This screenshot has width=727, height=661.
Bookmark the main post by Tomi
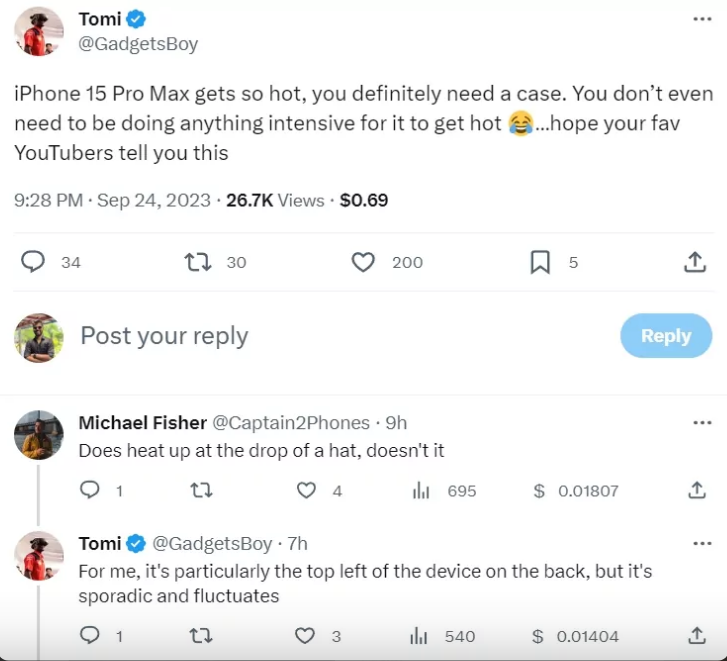tap(540, 262)
